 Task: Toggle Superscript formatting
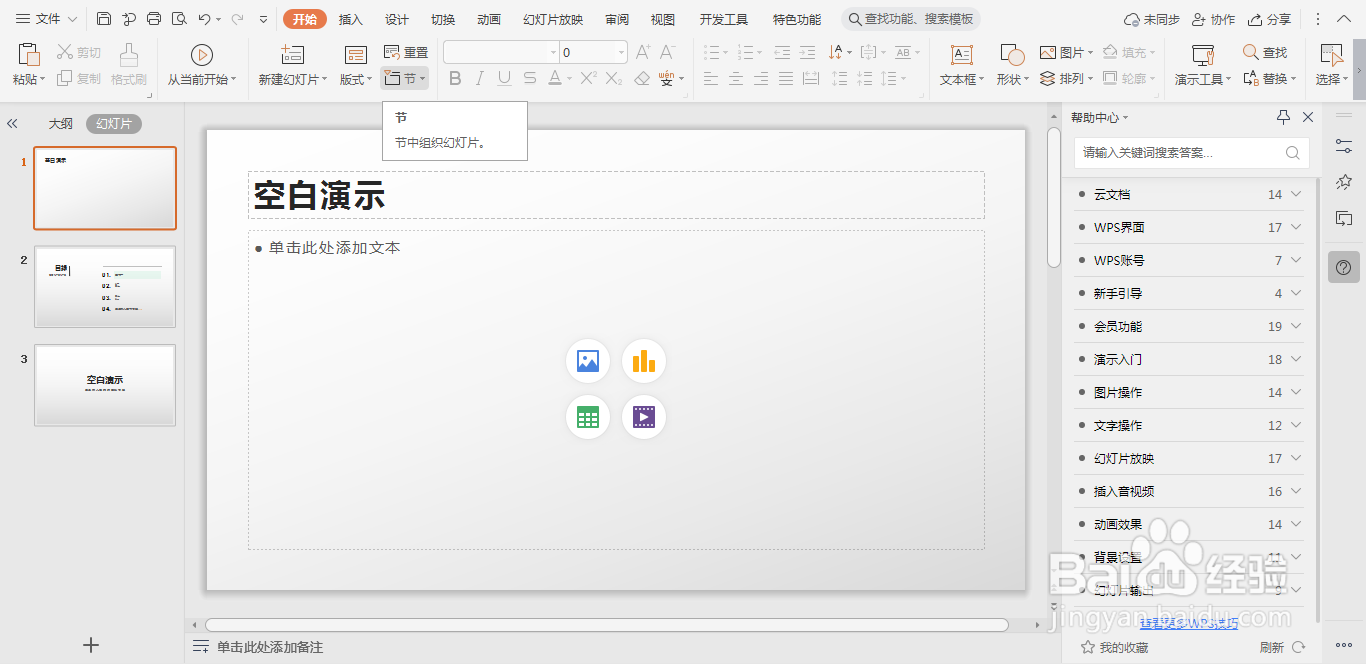[x=589, y=78]
